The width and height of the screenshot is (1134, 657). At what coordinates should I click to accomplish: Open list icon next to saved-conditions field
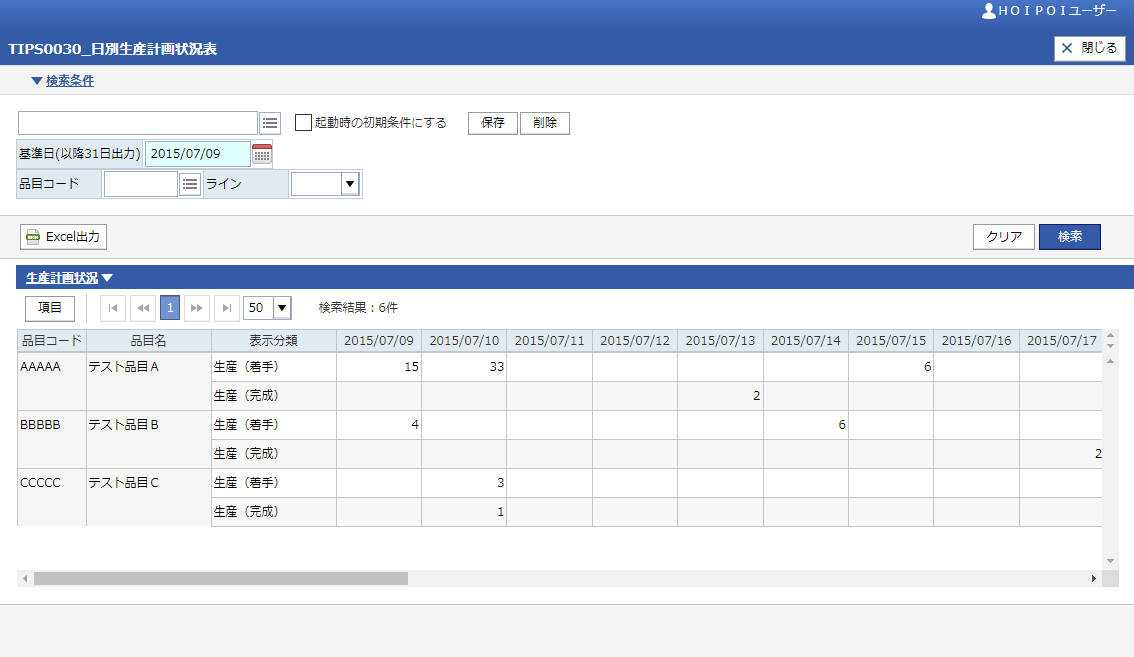(270, 123)
